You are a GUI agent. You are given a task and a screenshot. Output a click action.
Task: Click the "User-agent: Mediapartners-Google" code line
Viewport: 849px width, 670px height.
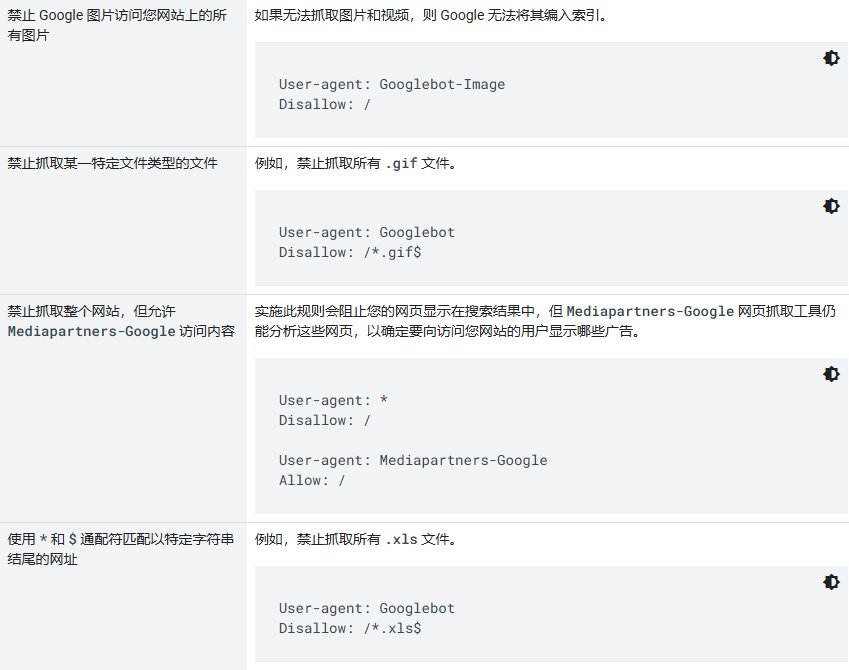click(412, 460)
